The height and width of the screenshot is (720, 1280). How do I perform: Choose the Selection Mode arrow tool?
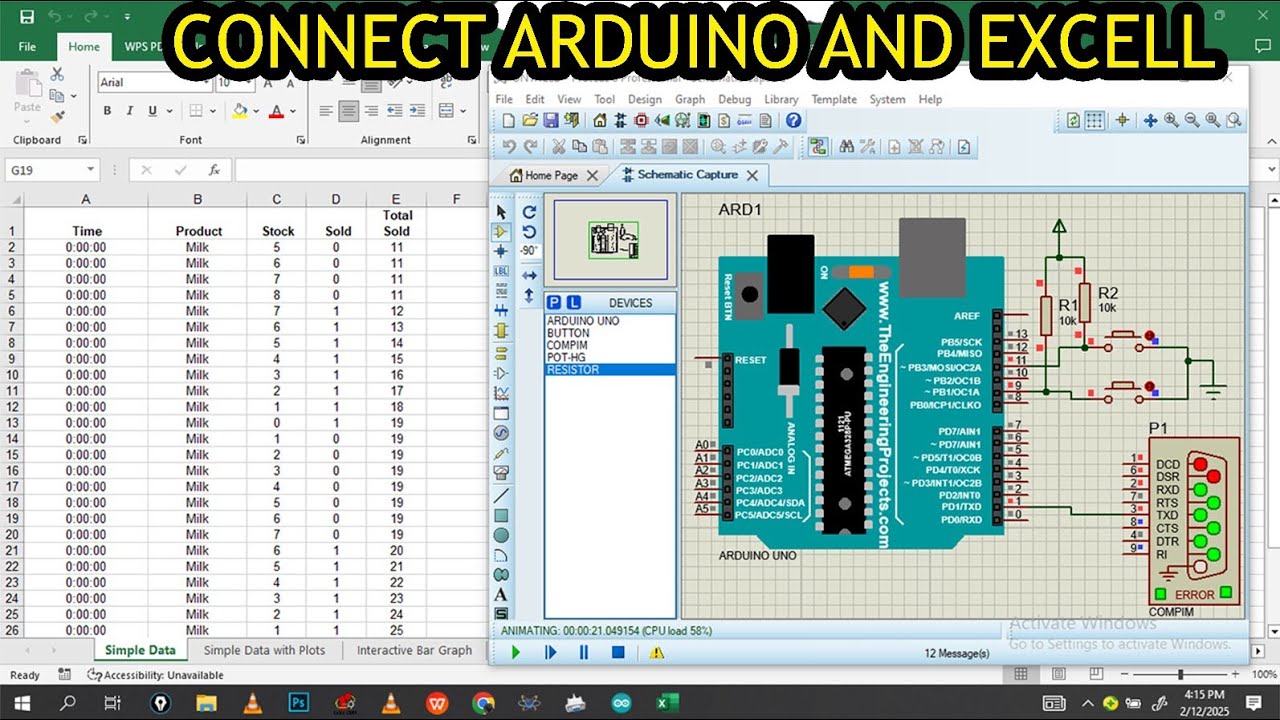pyautogui.click(x=502, y=211)
